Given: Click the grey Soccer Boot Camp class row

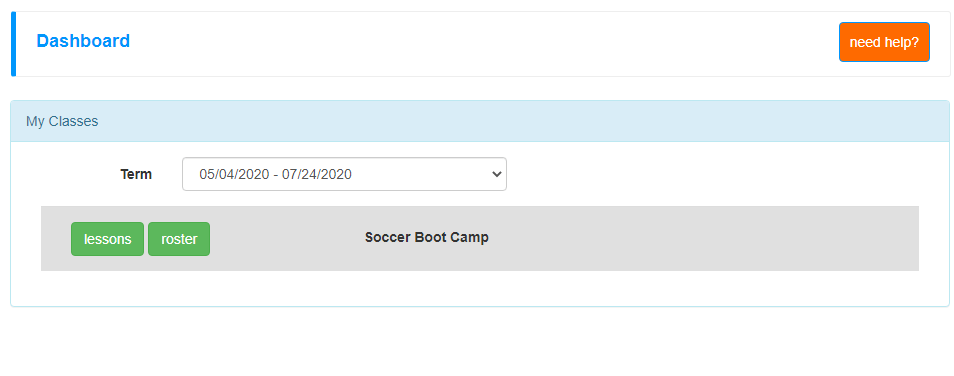Looking at the screenshot, I should pyautogui.click(x=479, y=238).
